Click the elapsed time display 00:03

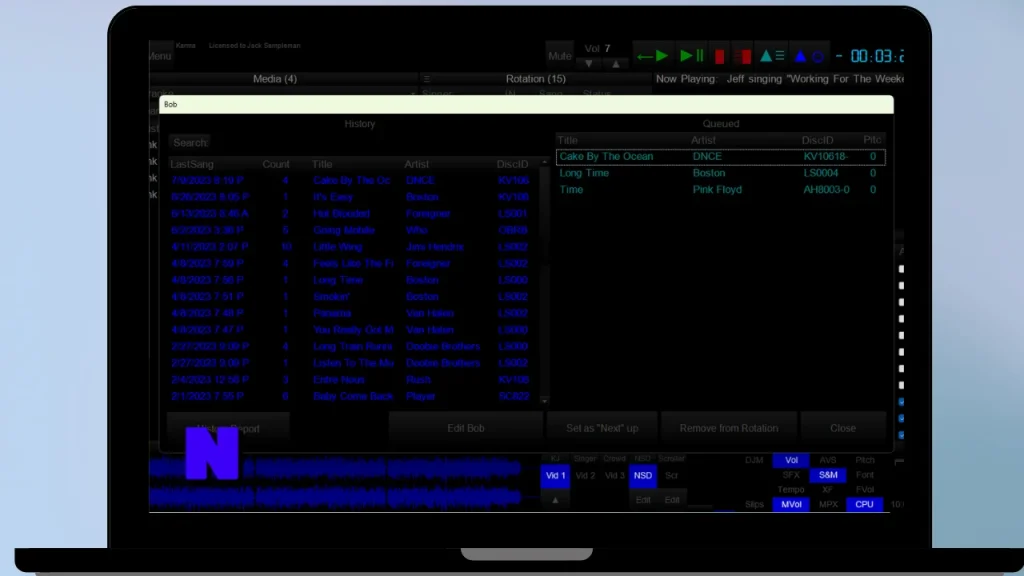[877, 56]
